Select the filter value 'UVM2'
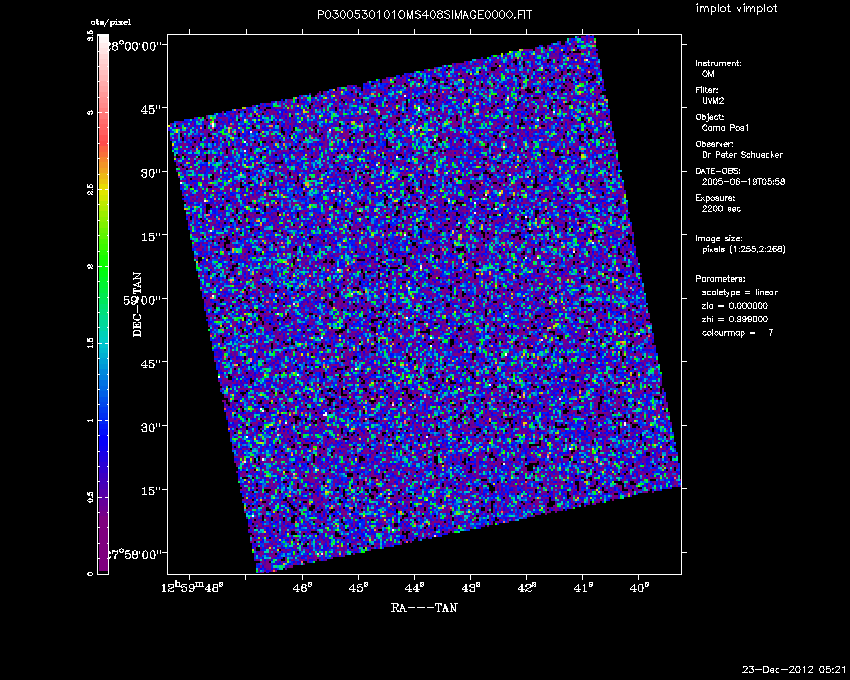This screenshot has width=850, height=680. [x=713, y=101]
